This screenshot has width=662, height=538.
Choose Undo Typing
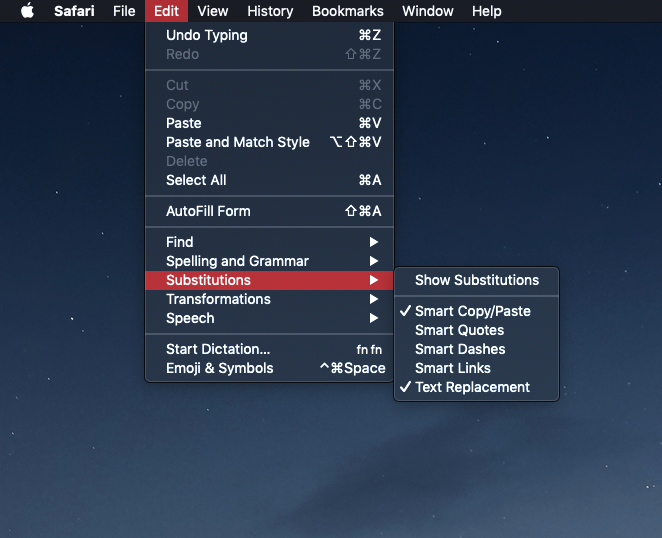pyautogui.click(x=269, y=35)
